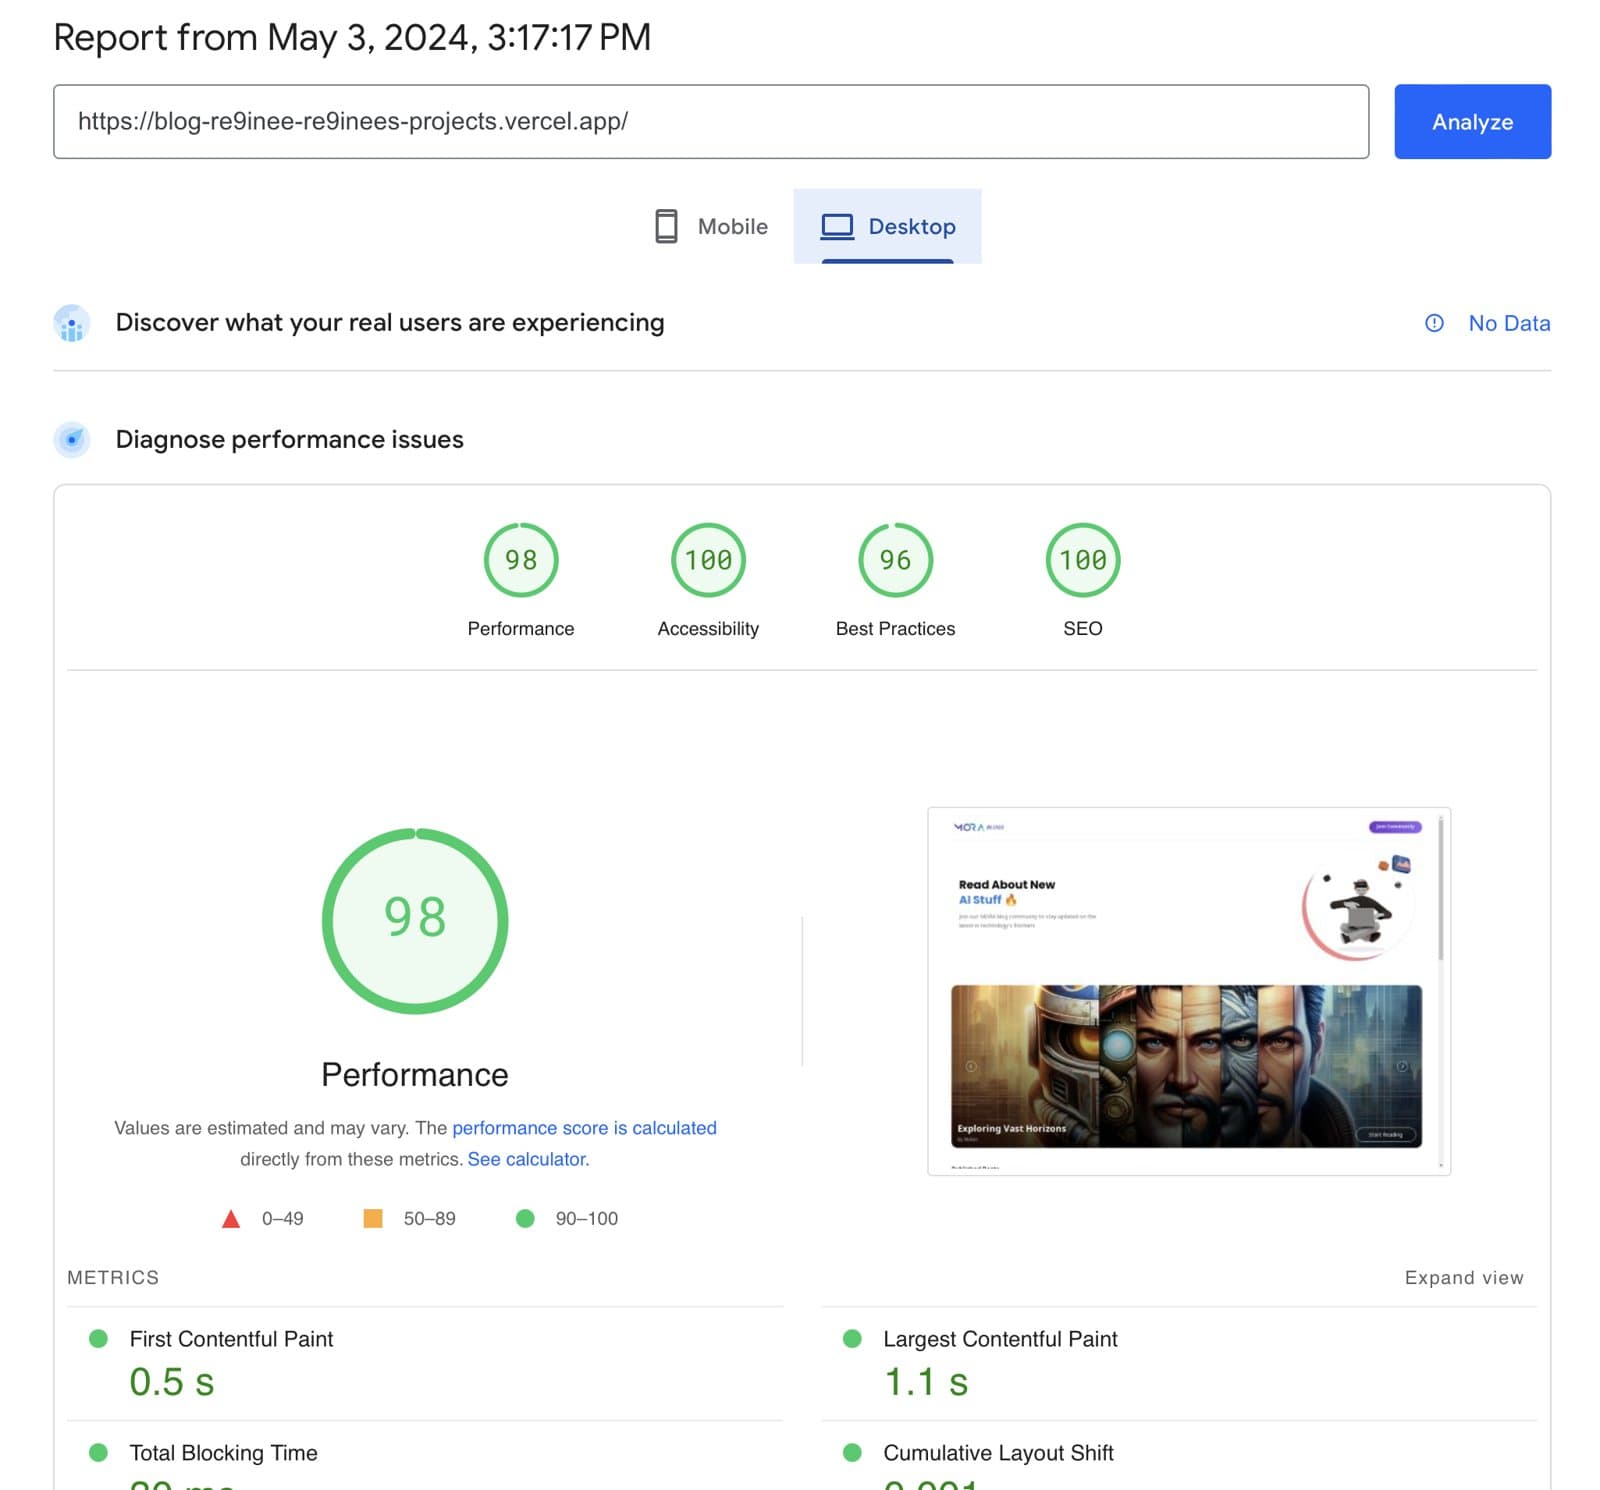Click the mobile phone icon
The height and width of the screenshot is (1490, 1600).
pyautogui.click(x=666, y=226)
